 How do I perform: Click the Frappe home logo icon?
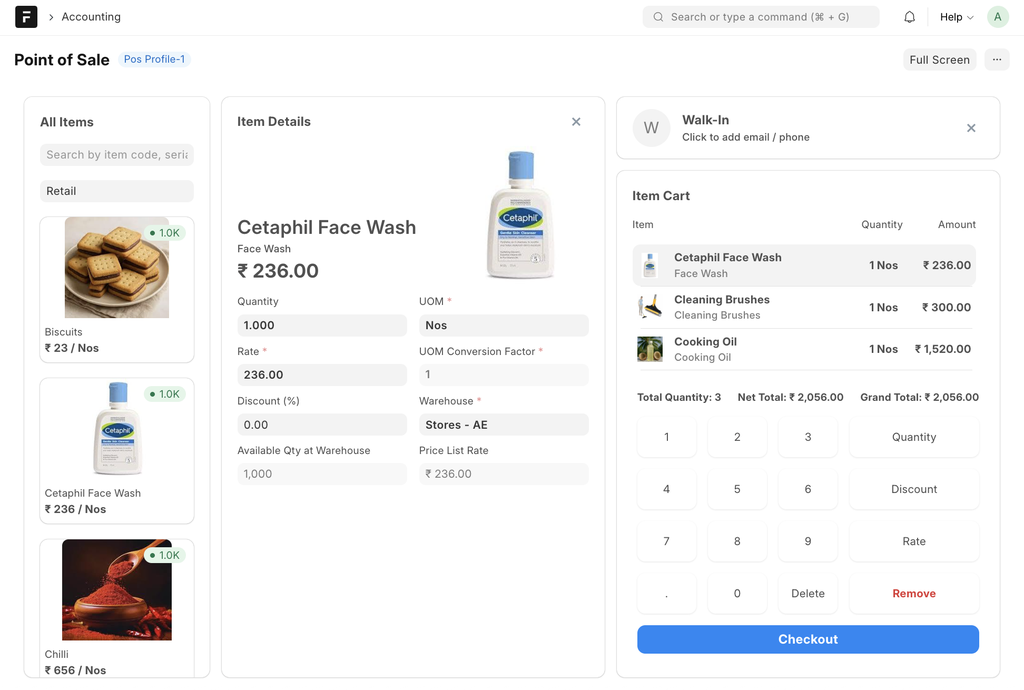click(x=26, y=17)
